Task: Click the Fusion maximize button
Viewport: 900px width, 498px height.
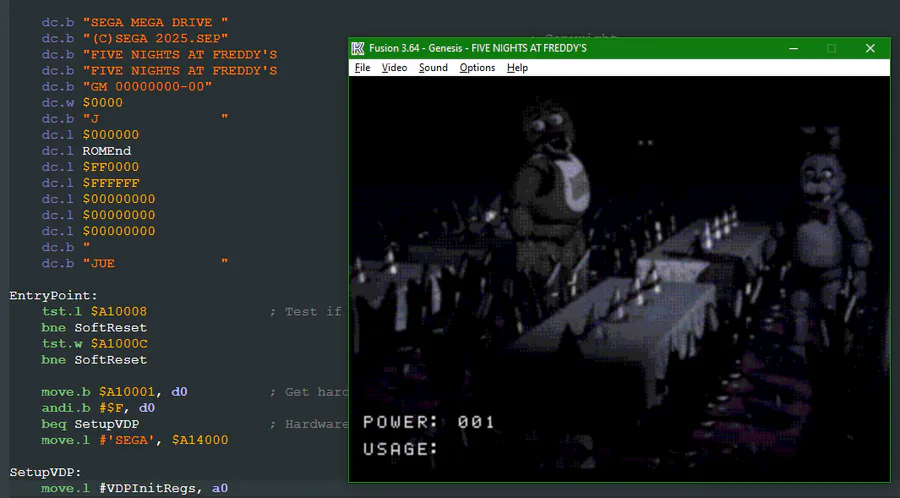Action: (x=831, y=48)
